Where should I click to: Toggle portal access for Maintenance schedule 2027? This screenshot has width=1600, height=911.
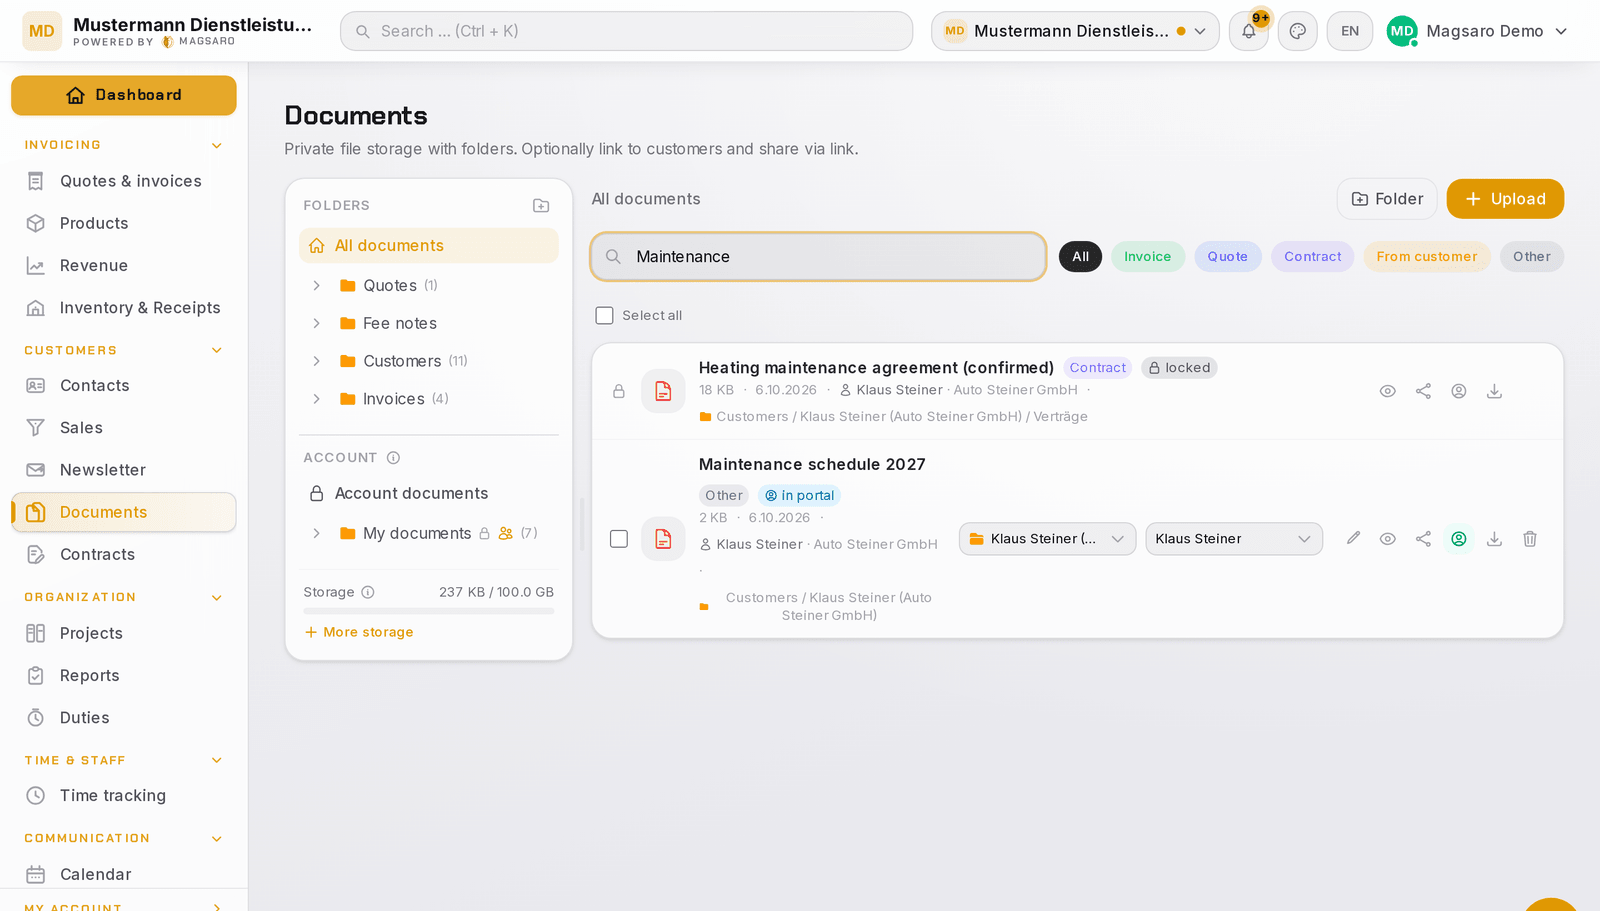pyautogui.click(x=1459, y=539)
